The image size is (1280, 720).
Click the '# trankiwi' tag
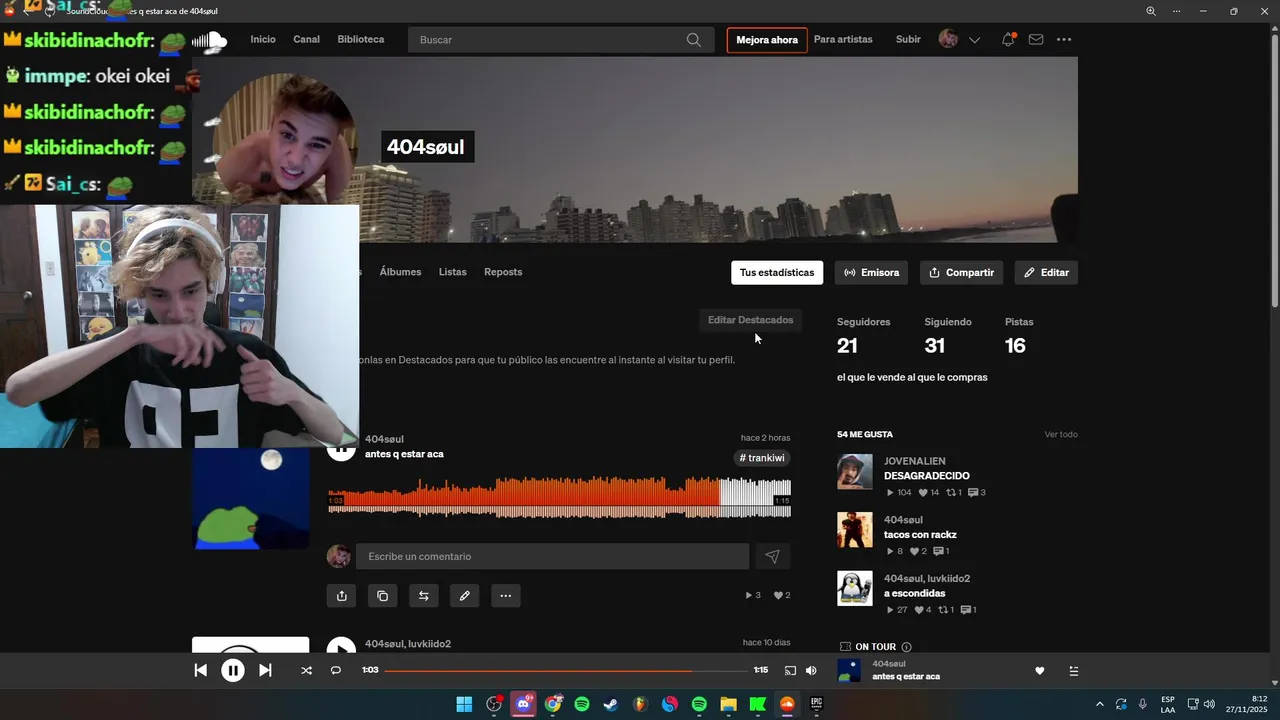(x=763, y=458)
